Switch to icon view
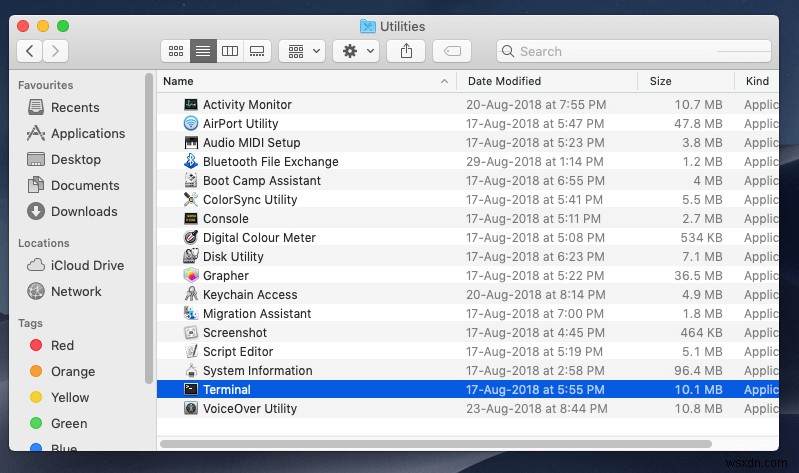 point(176,51)
